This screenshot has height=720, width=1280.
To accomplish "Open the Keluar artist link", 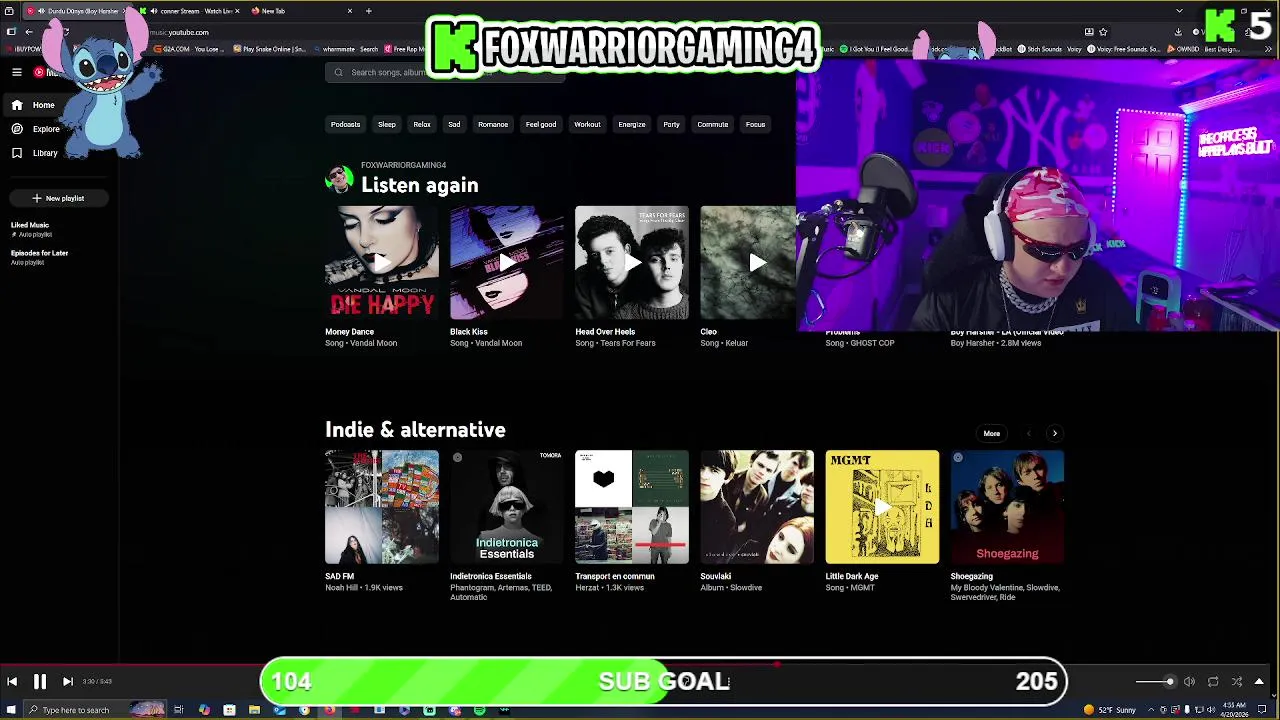I will 736,343.
